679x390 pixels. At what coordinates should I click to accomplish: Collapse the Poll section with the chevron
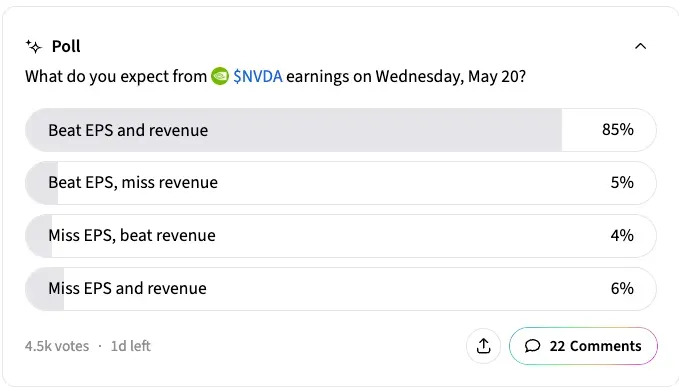[640, 46]
